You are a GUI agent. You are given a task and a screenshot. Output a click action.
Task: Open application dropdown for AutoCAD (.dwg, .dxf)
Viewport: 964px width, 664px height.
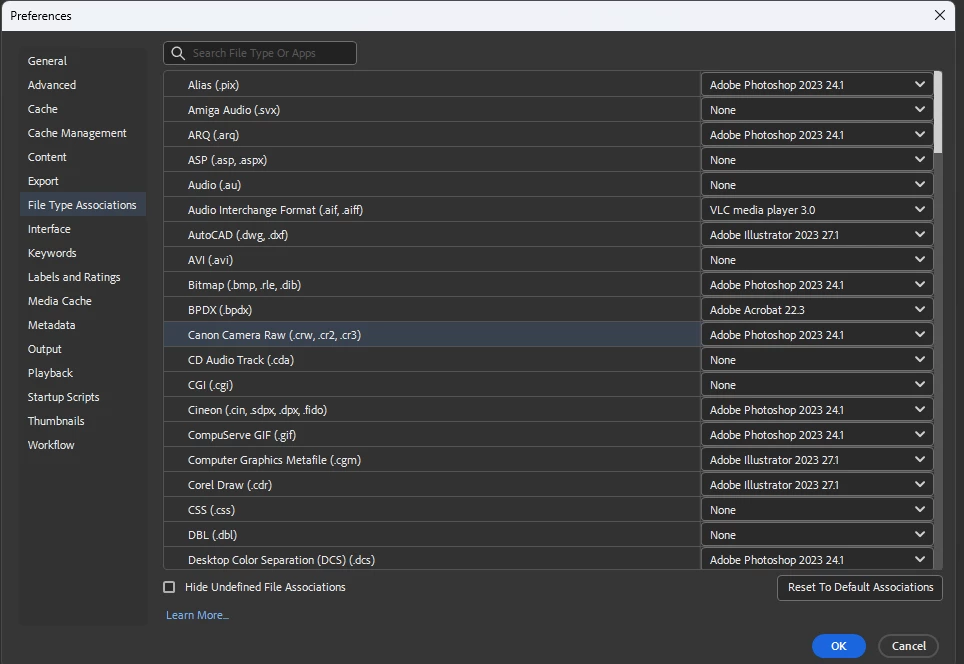(817, 235)
